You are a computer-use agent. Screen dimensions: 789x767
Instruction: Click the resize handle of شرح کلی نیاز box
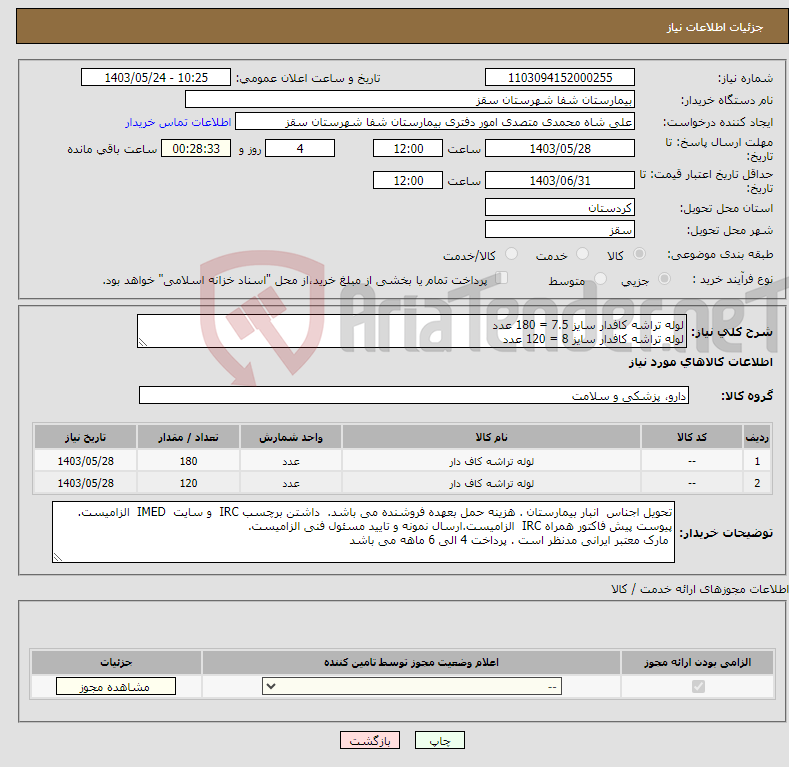coord(143,343)
